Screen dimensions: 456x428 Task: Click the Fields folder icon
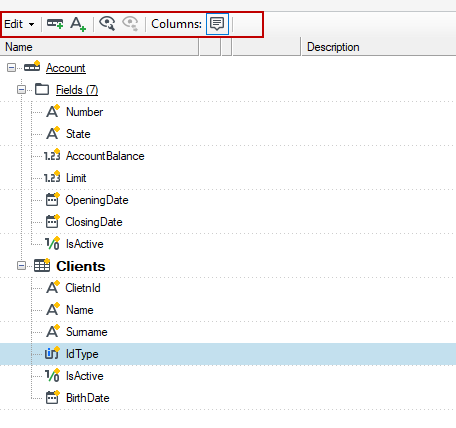[x=42, y=89]
